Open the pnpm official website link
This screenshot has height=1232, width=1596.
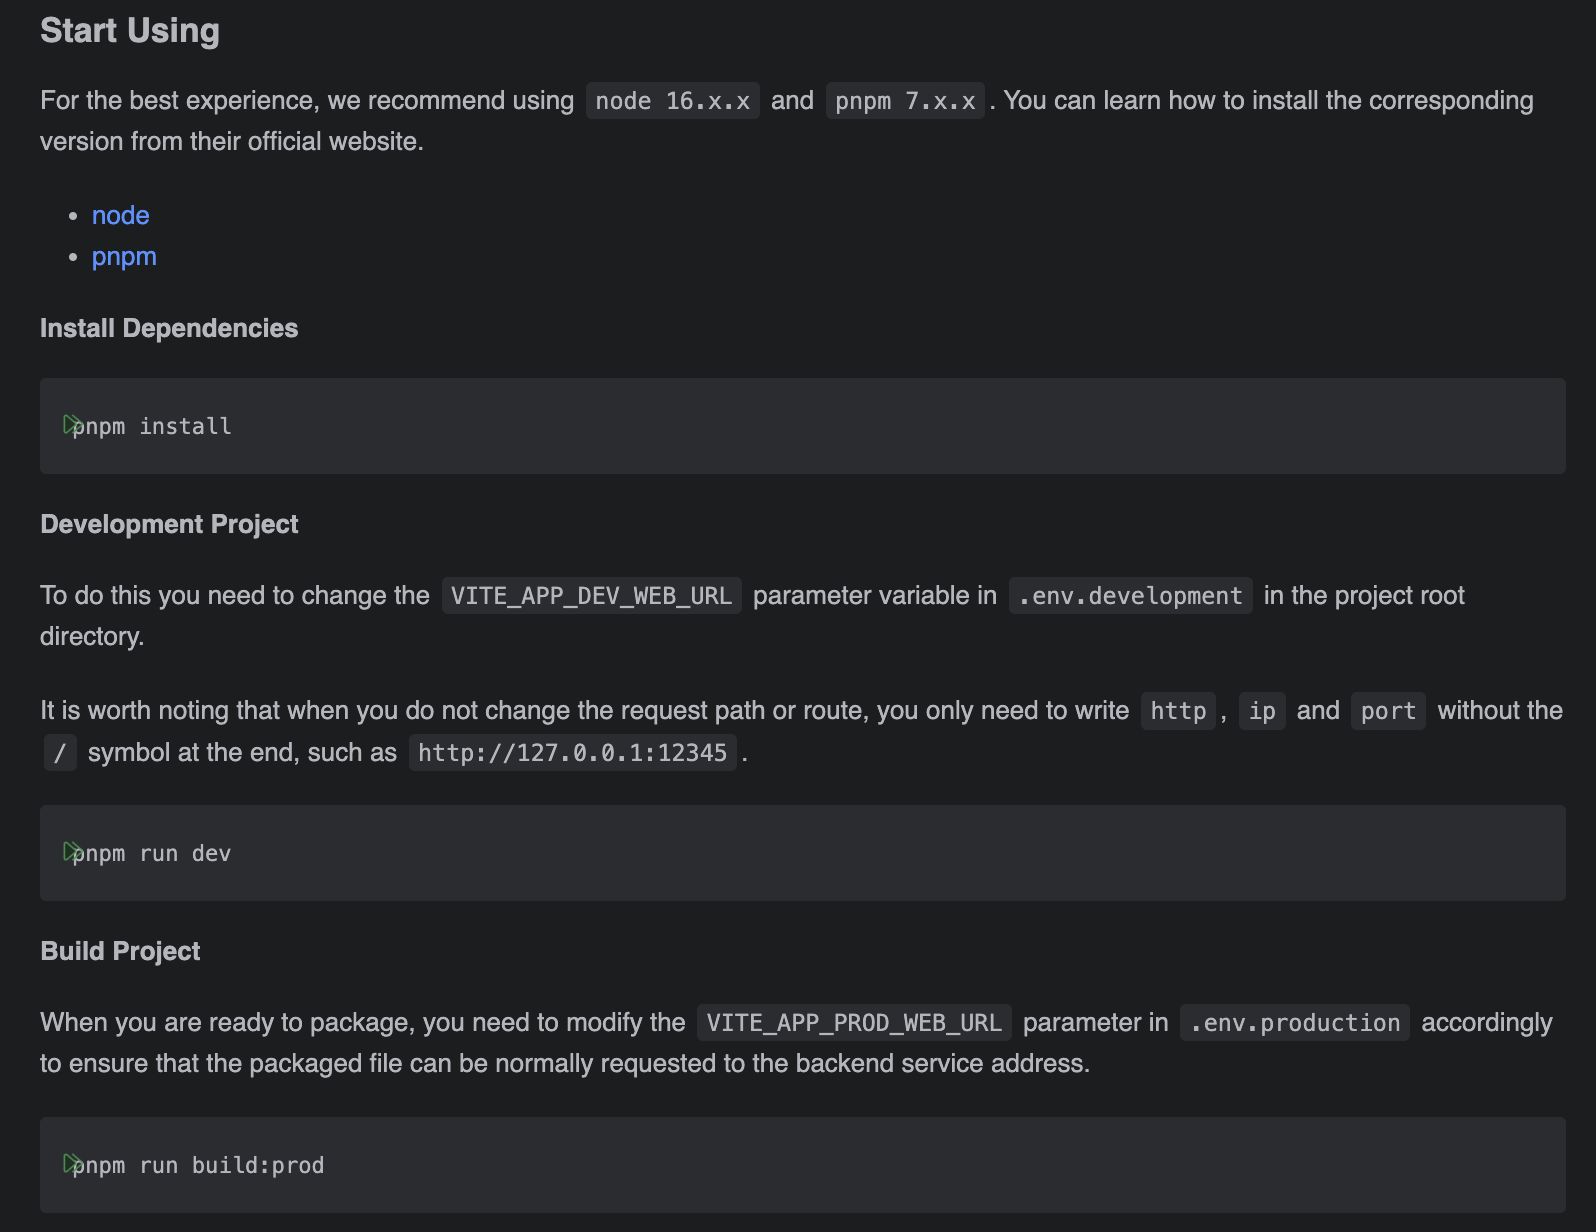pos(124,256)
